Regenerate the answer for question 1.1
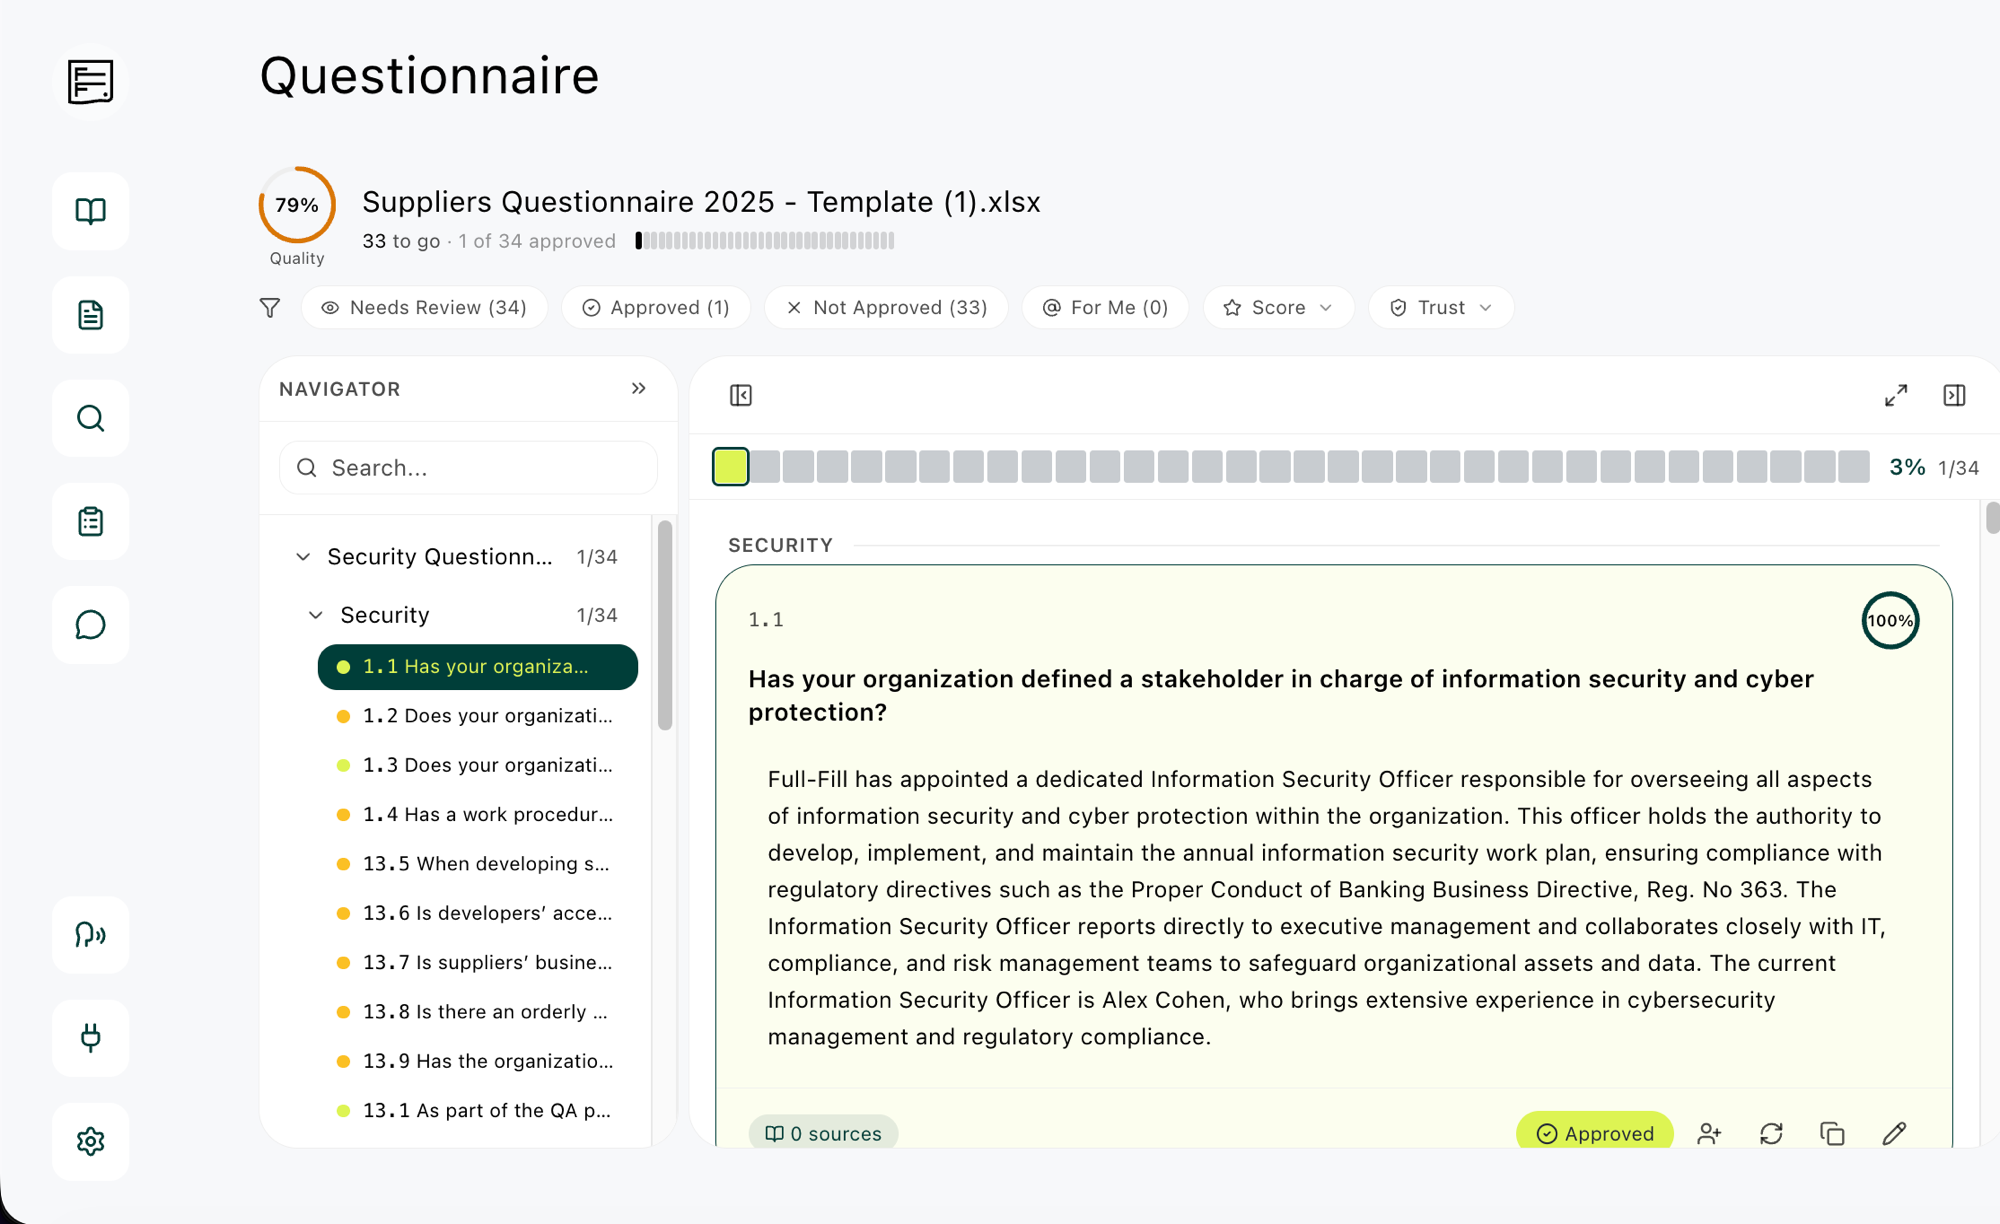Screen dimensions: 2000x1224 point(1771,1133)
